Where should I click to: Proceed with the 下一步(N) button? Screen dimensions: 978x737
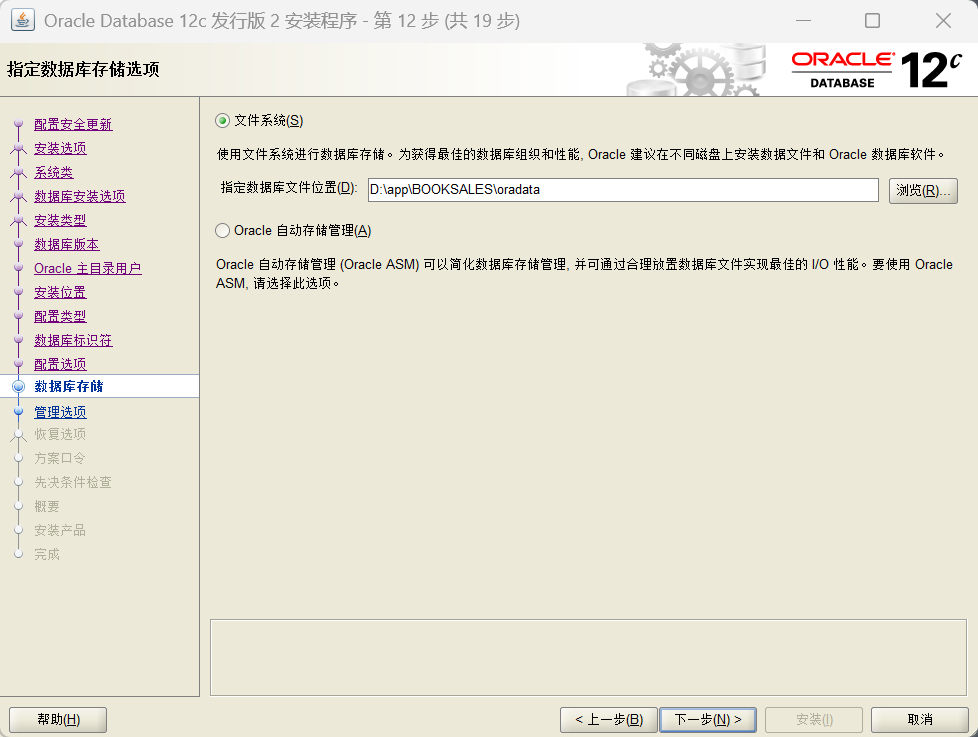(708, 720)
